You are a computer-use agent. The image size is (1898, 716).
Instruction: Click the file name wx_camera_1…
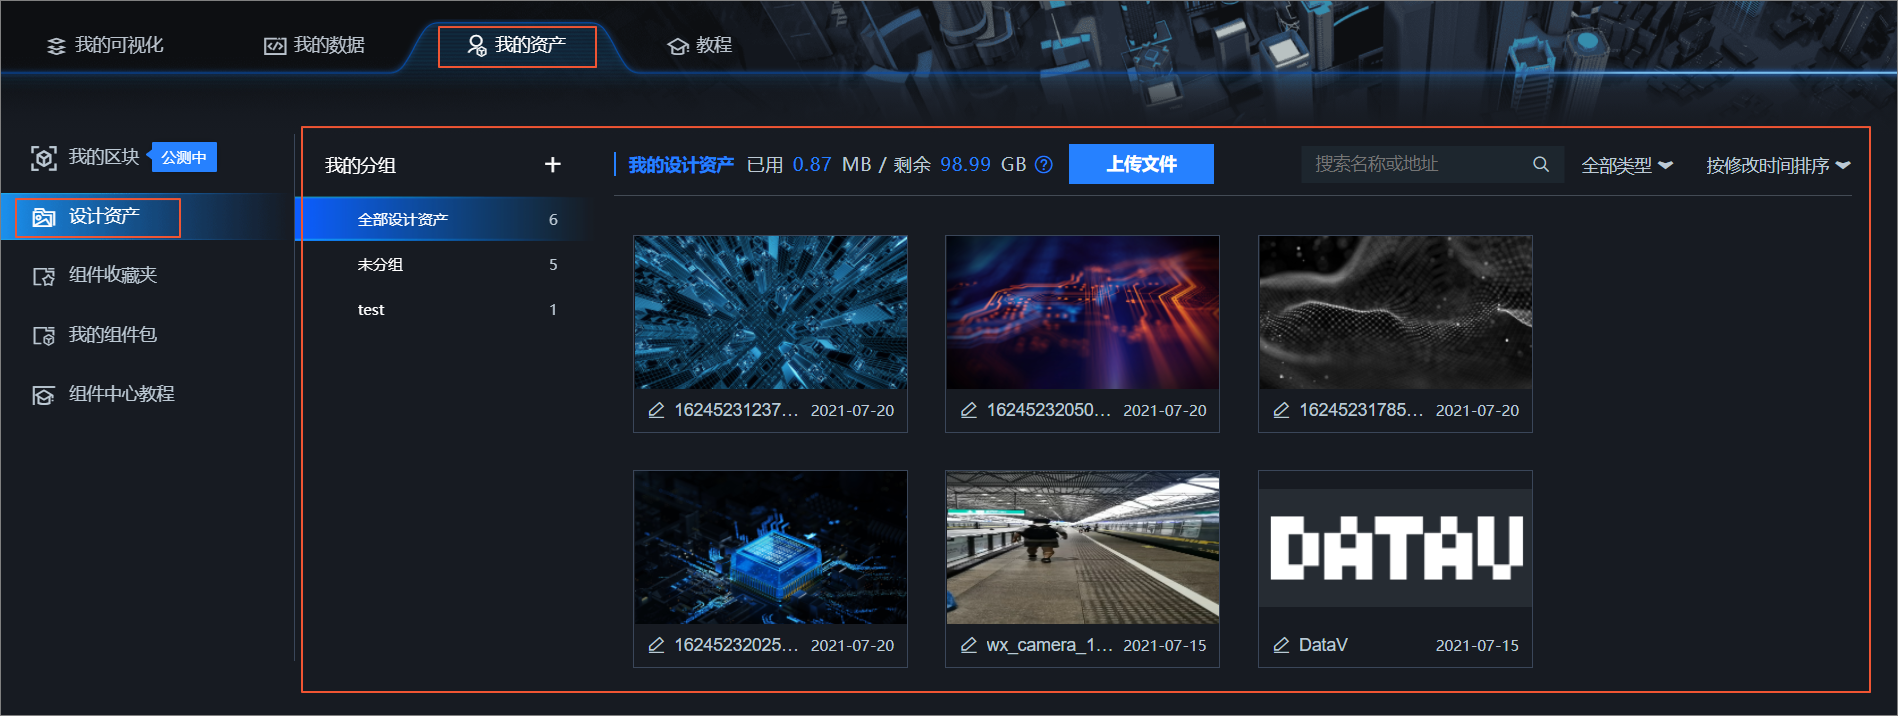pos(1049,645)
